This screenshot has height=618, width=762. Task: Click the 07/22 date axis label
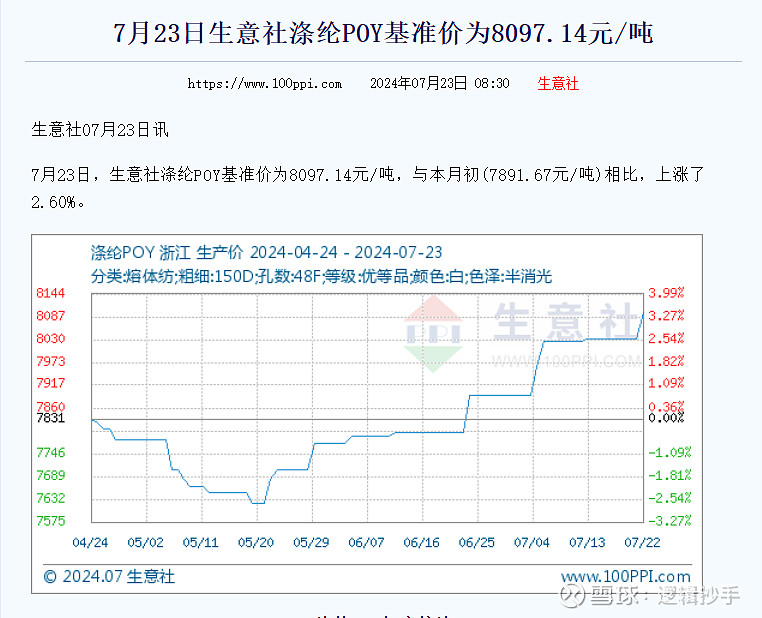coord(642,542)
